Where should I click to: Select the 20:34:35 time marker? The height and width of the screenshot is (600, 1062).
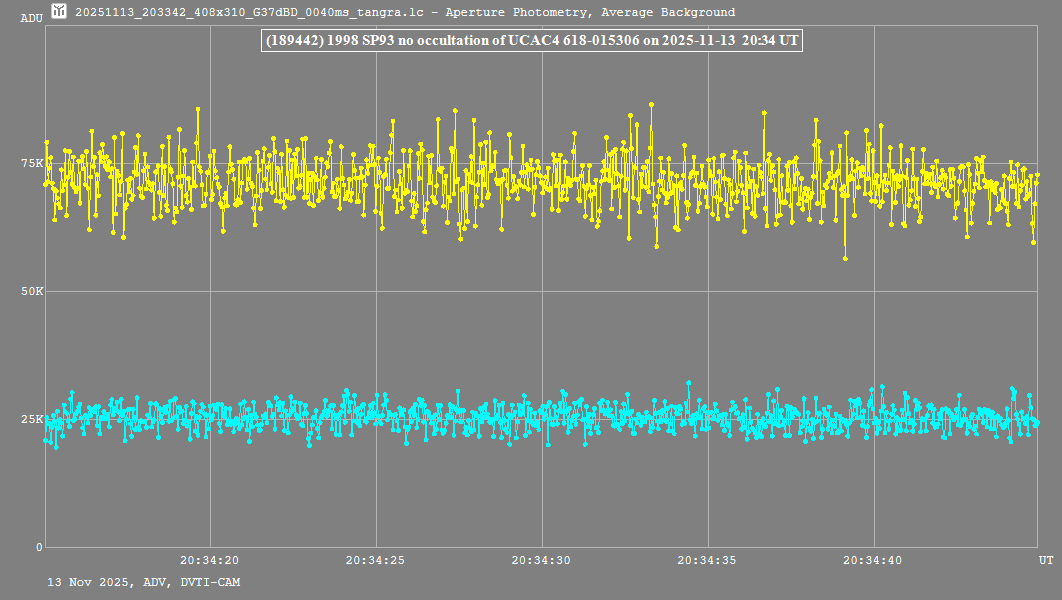(x=707, y=561)
